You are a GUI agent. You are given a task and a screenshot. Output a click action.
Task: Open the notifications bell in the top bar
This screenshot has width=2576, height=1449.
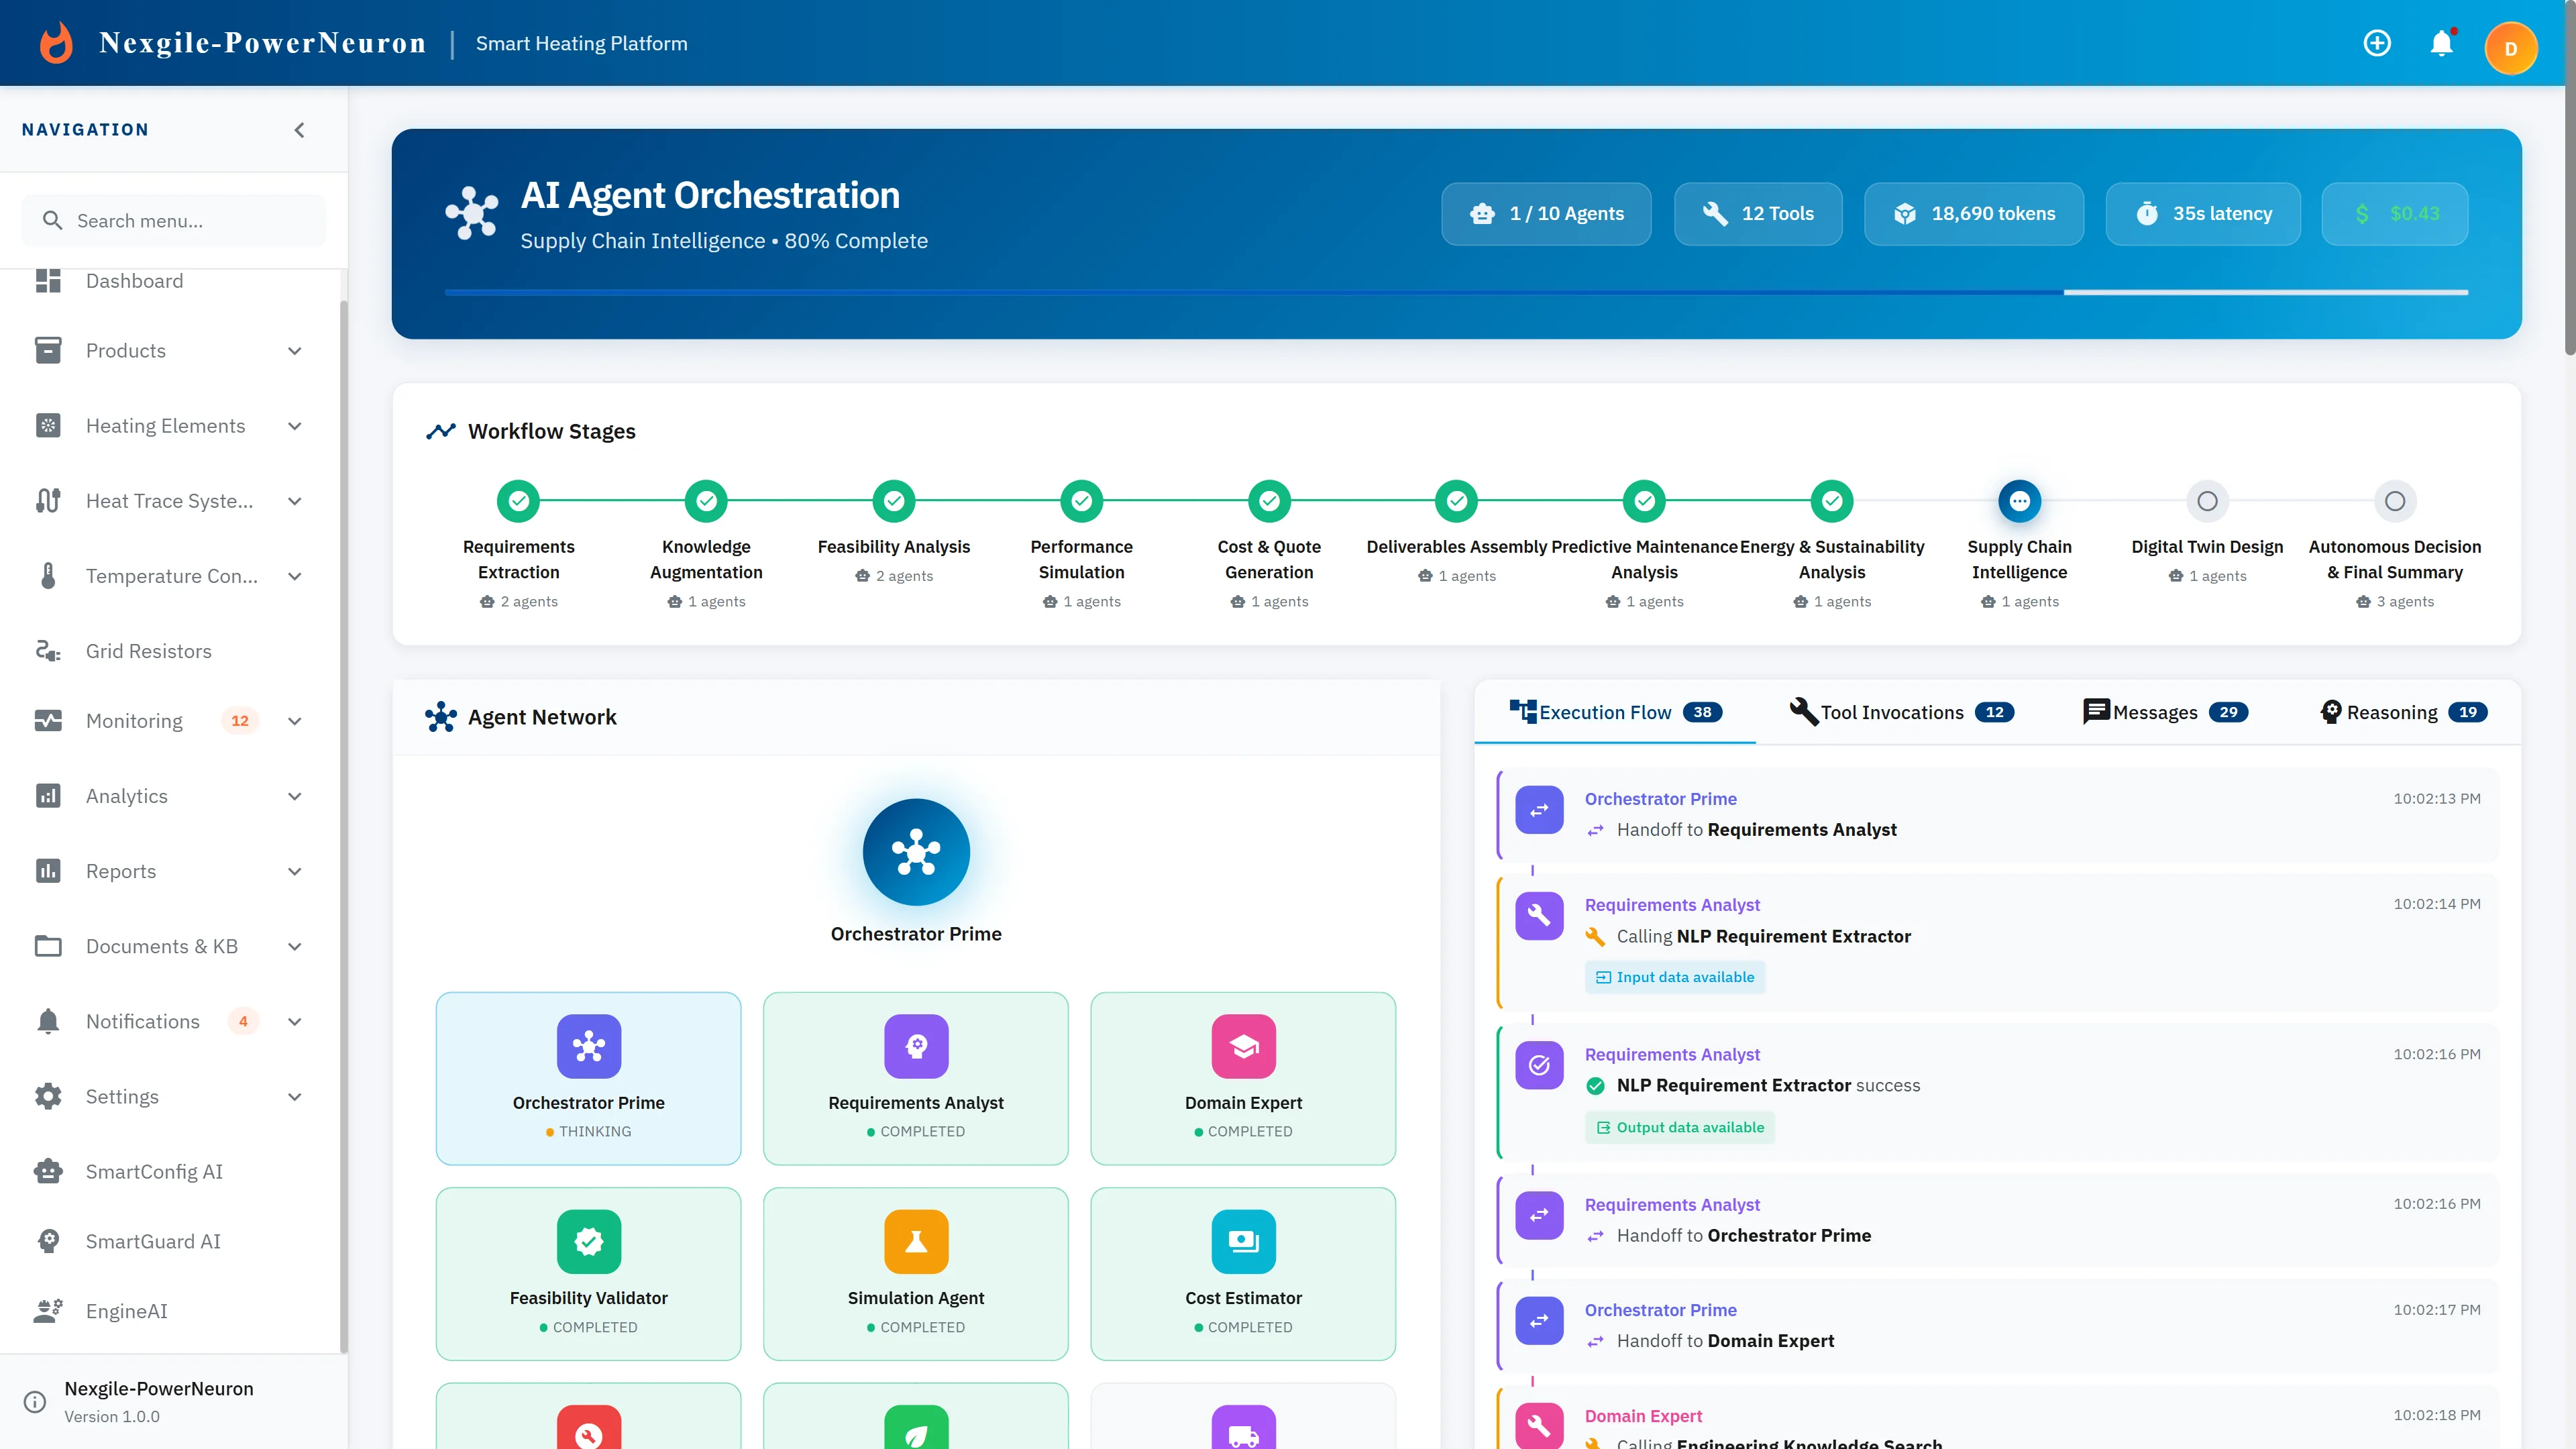pyautogui.click(x=2442, y=42)
